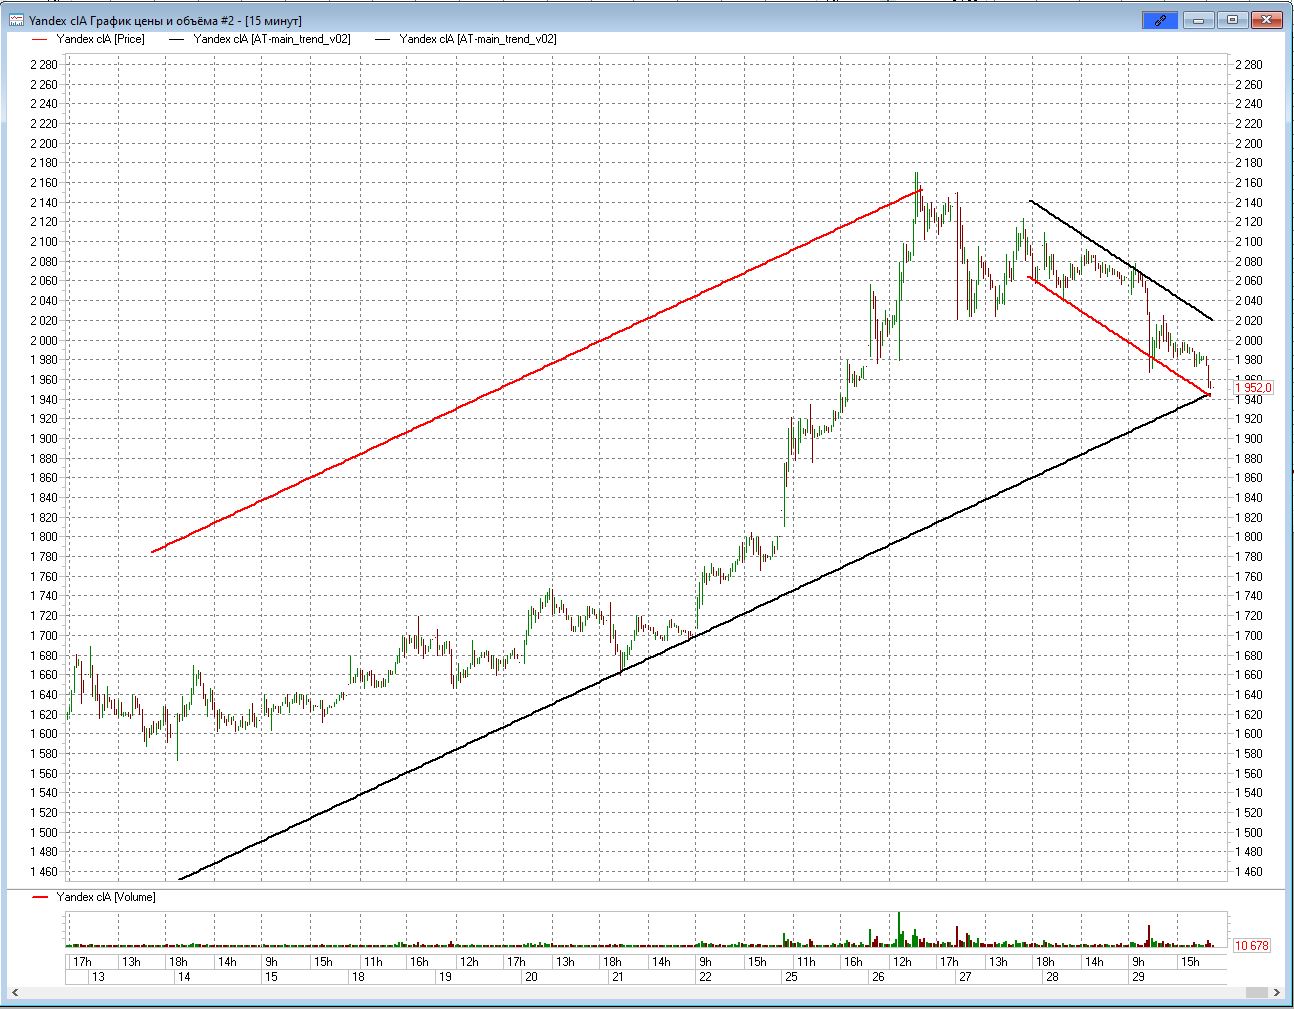Click the red volume value label 10 678
1294x1009 pixels.
coord(1251,945)
